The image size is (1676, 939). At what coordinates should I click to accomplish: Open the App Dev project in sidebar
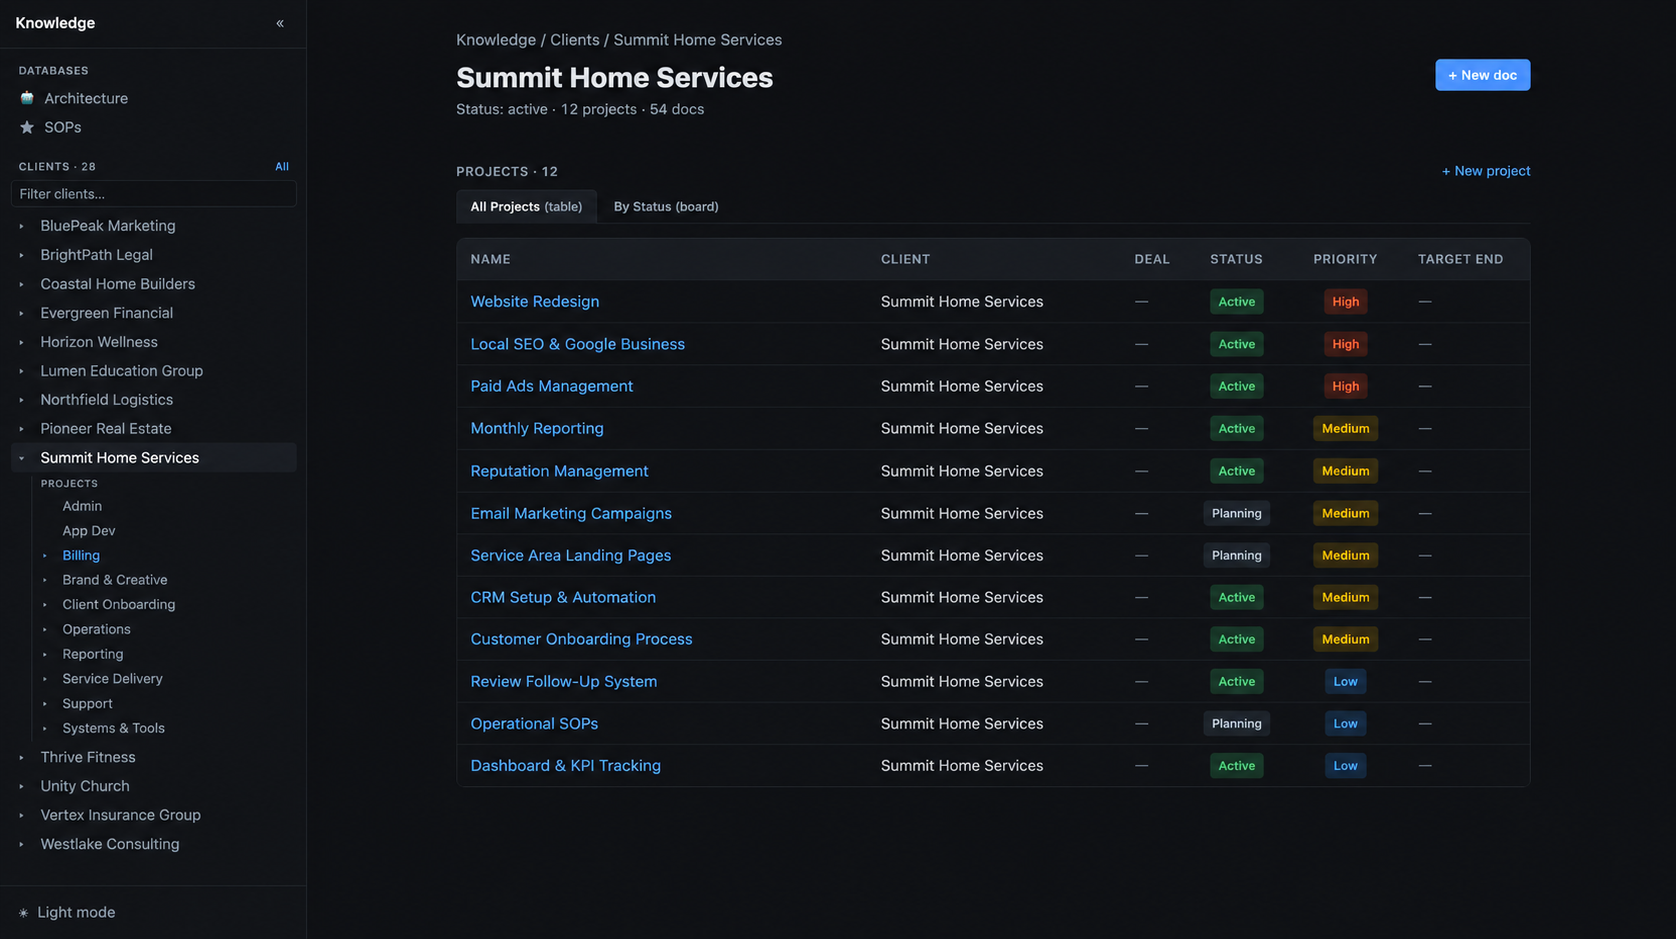[x=89, y=531]
